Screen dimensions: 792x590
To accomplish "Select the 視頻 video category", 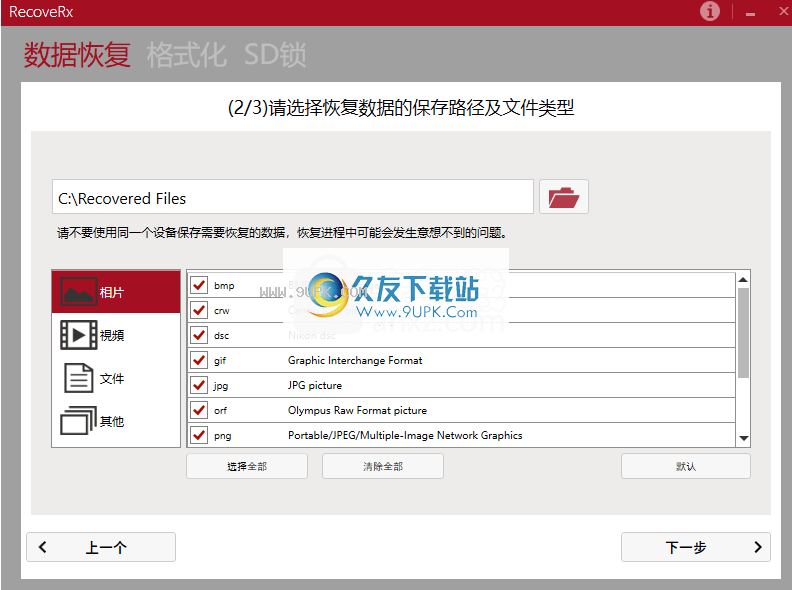I will 116,335.
